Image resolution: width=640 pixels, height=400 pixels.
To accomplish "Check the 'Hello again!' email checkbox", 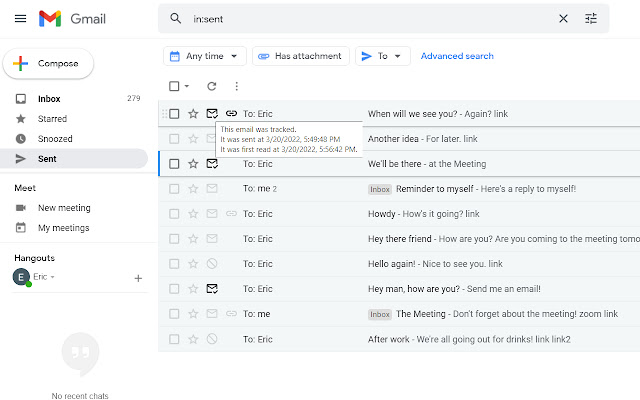I will (174, 264).
